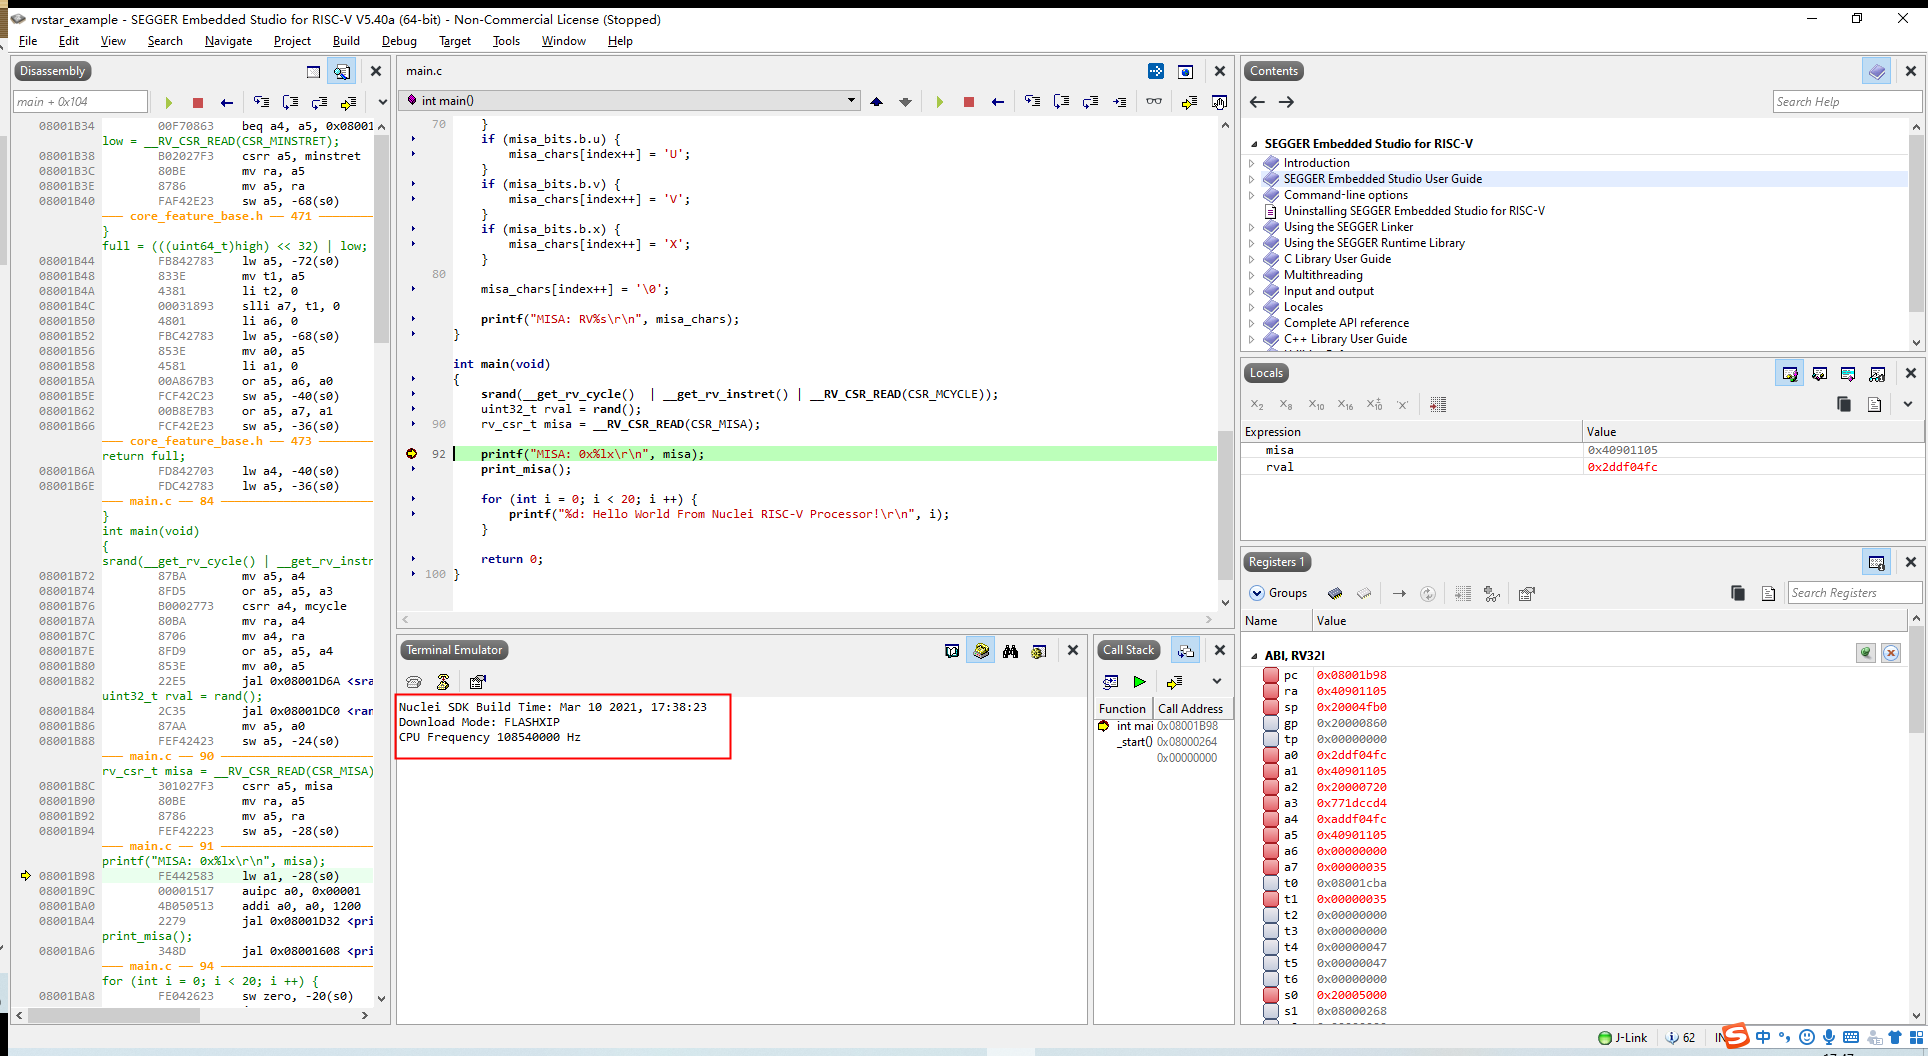The width and height of the screenshot is (1928, 1056).
Task: Click the binoculars find icon in Terminal Emulator
Action: coord(1010,651)
